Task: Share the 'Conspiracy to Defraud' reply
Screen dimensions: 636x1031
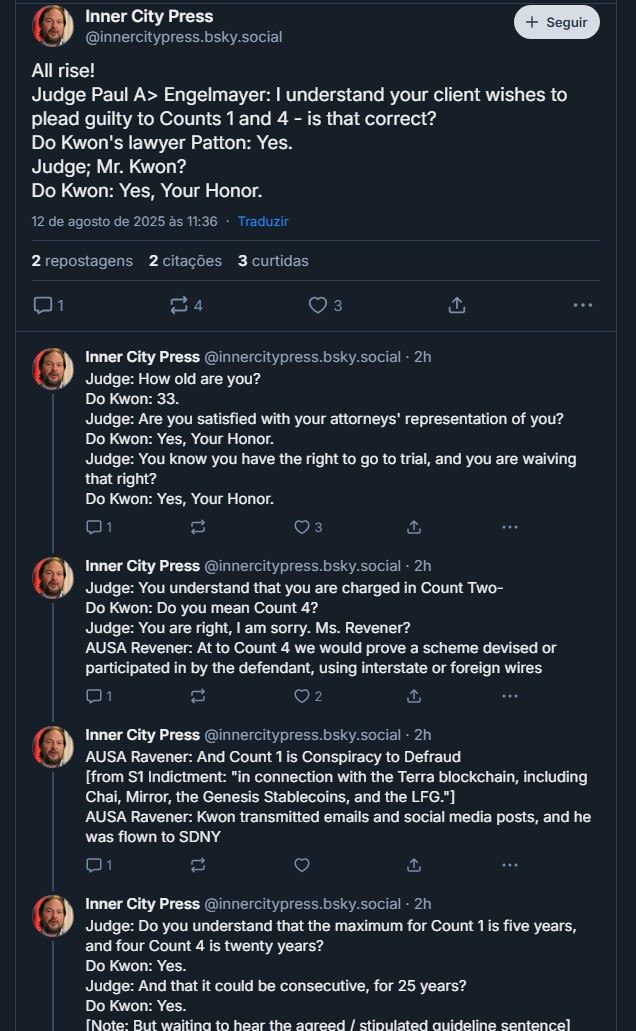Action: pyautogui.click(x=414, y=865)
